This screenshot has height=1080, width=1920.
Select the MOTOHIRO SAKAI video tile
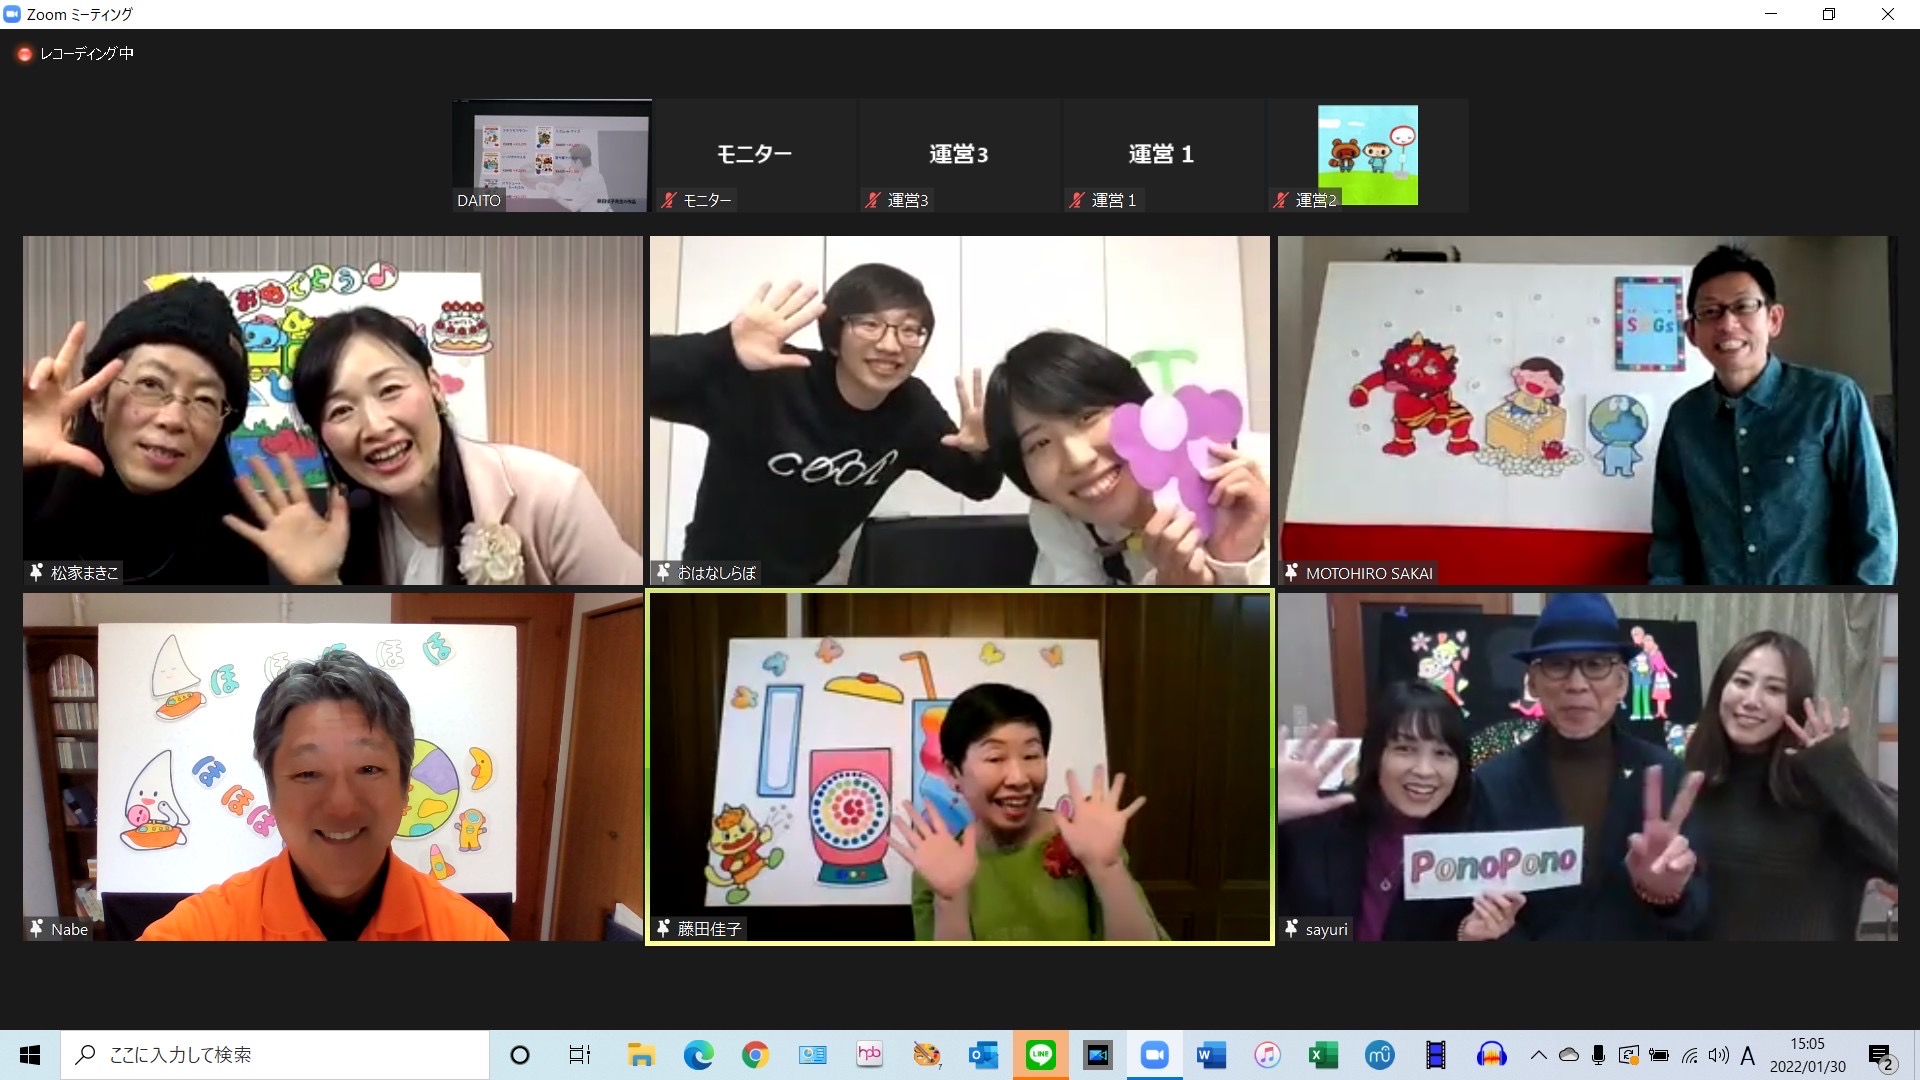(1588, 410)
